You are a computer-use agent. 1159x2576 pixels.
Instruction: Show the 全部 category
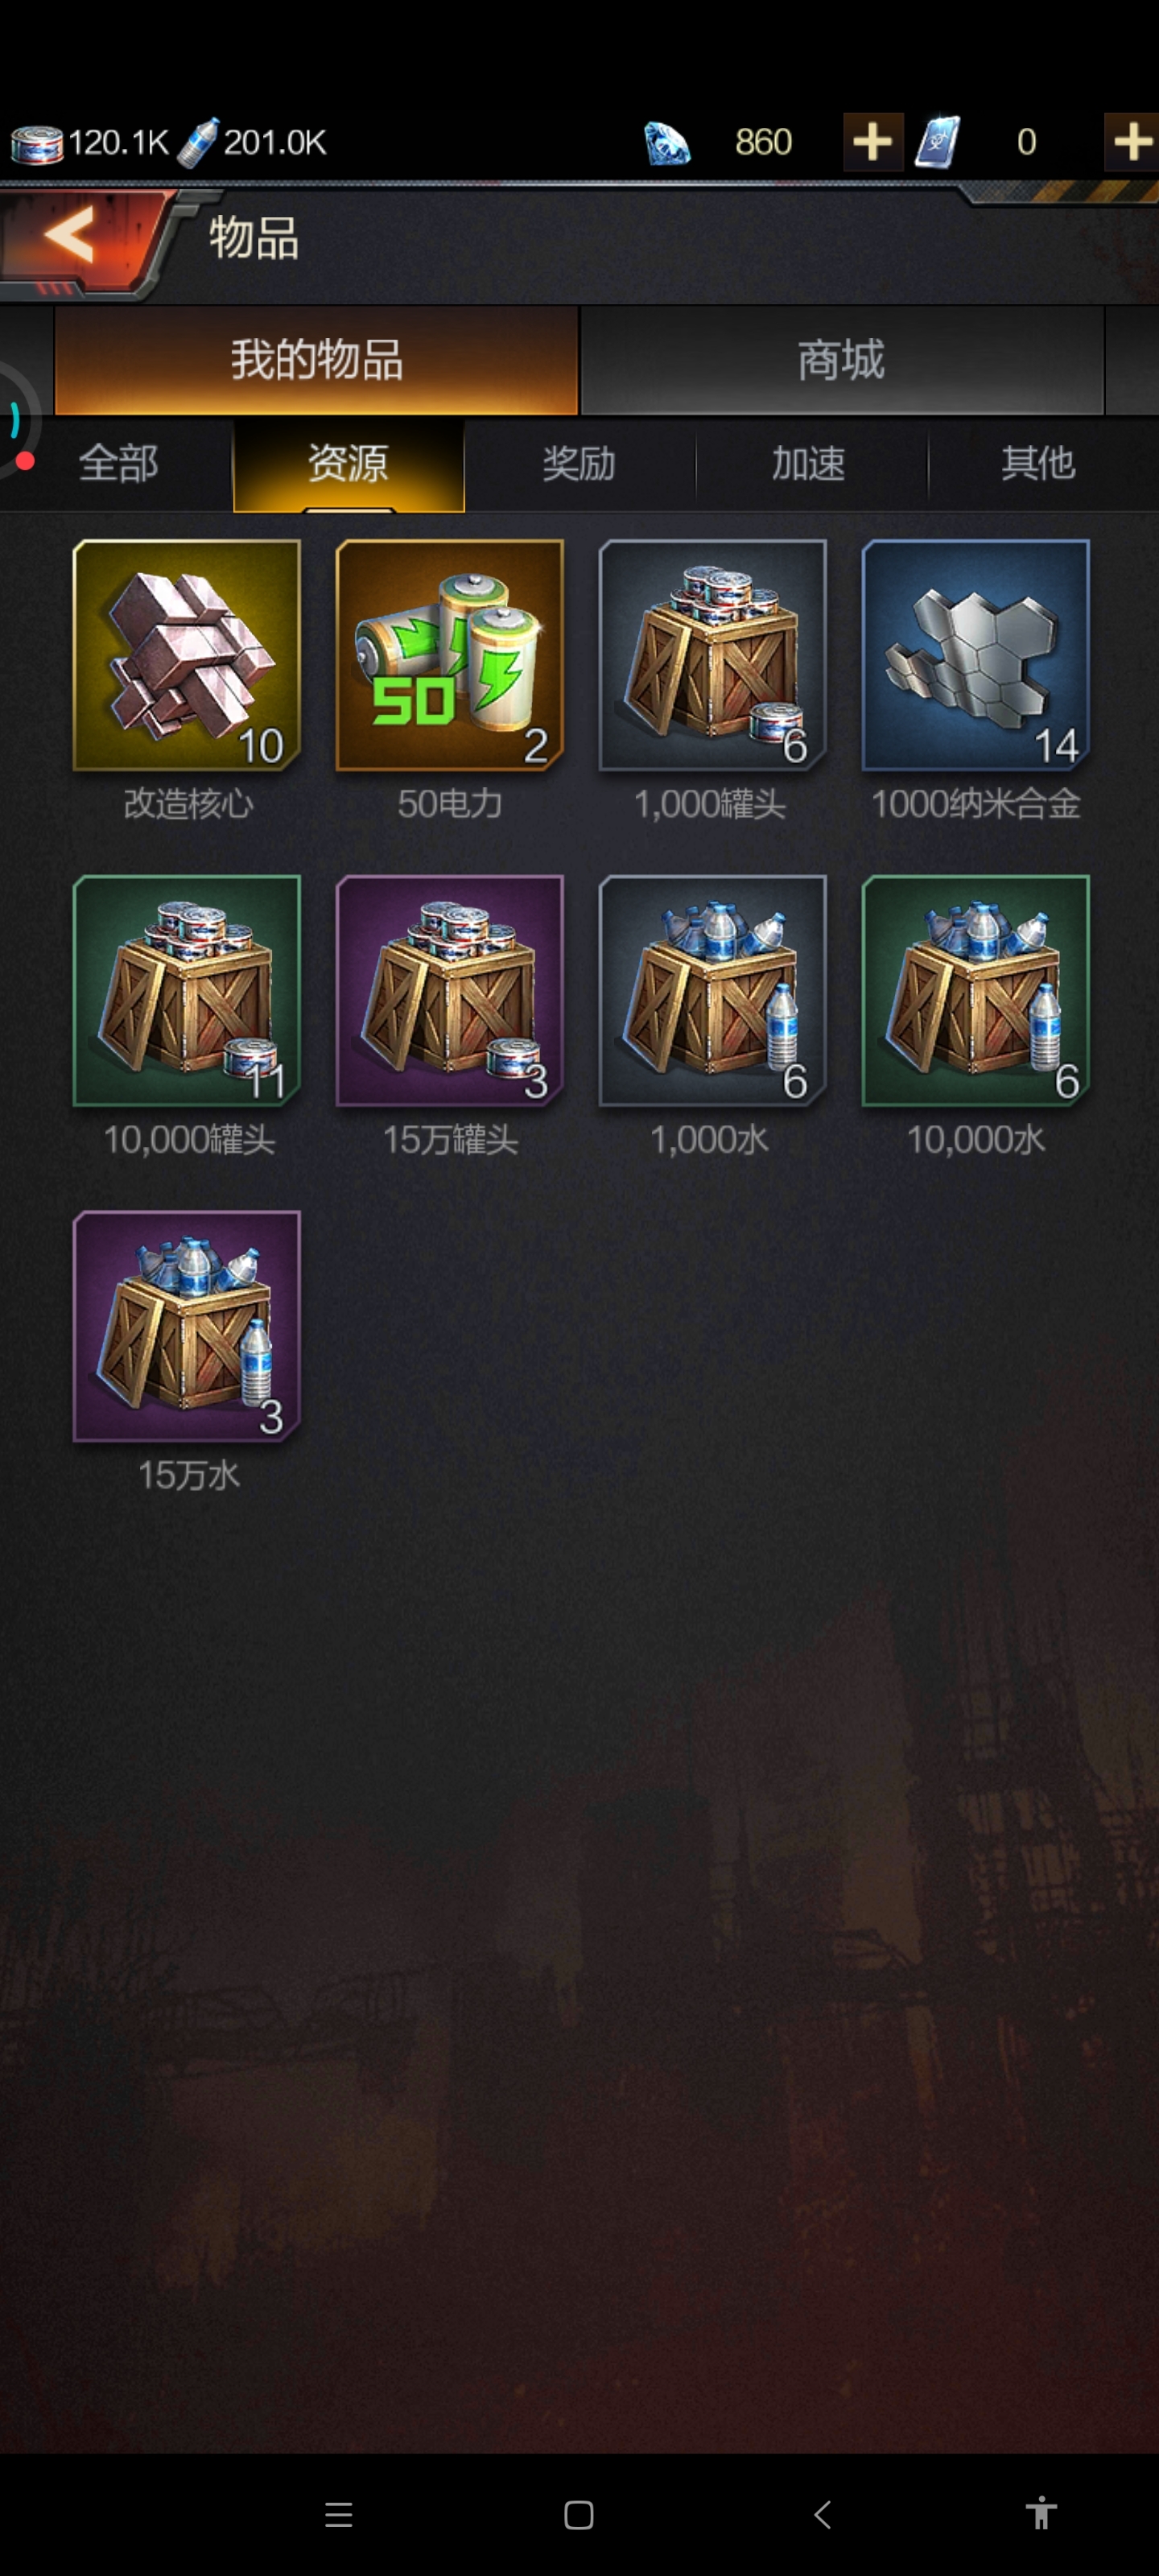[x=118, y=464]
